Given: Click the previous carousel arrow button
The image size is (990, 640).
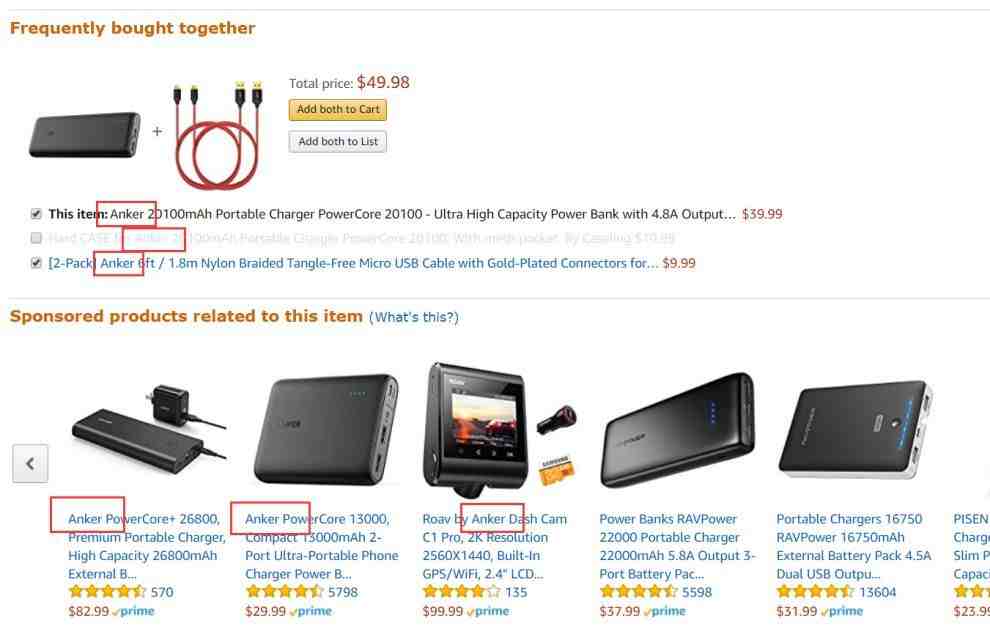Looking at the screenshot, I should (x=30, y=464).
